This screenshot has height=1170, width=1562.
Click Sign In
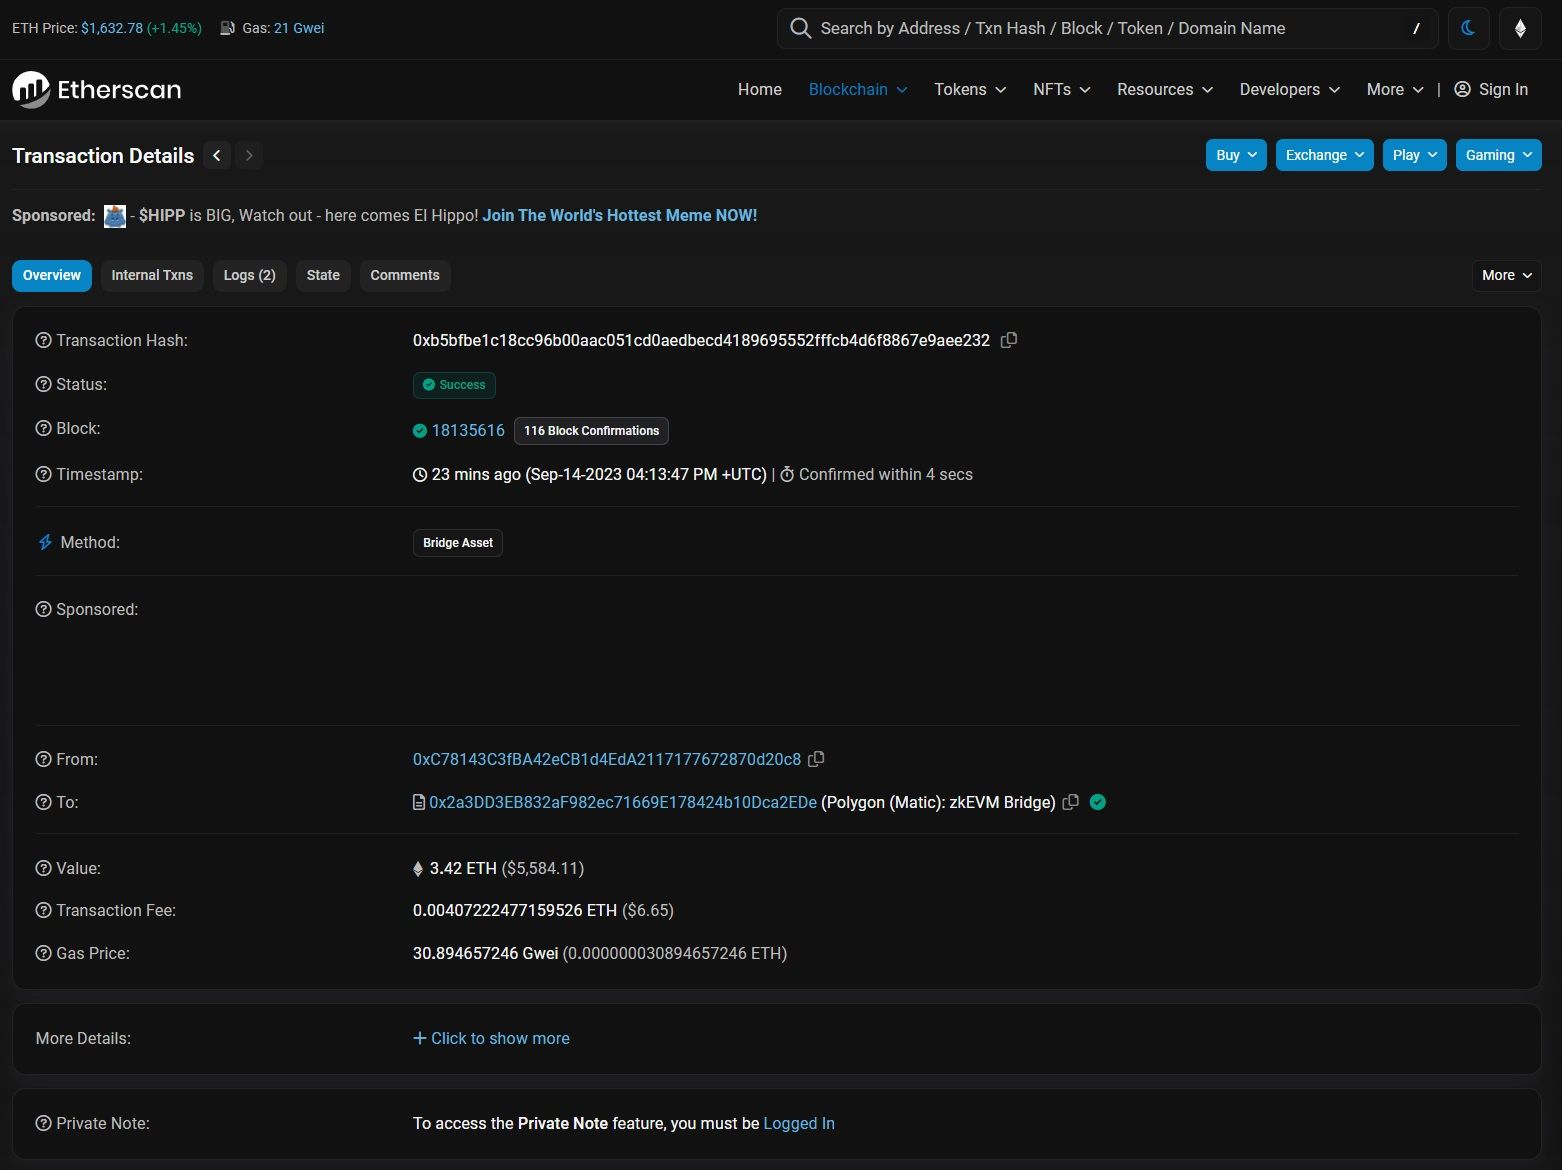(1491, 89)
